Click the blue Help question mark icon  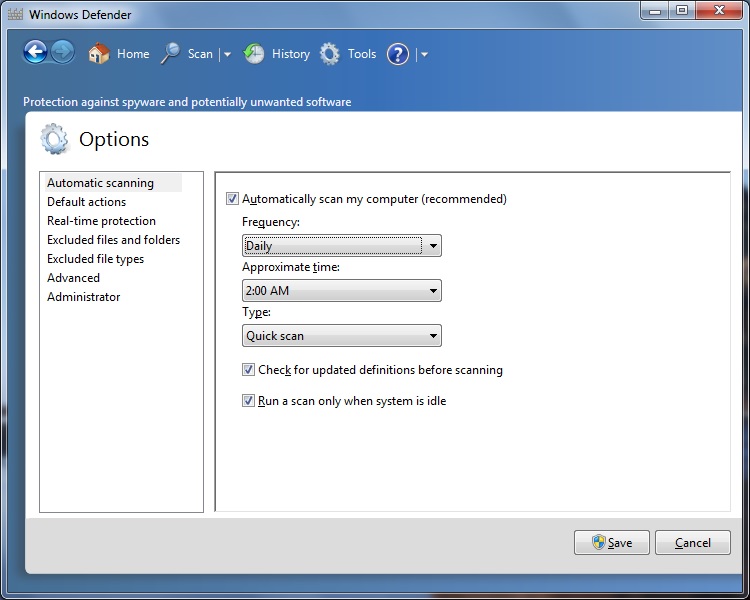click(x=398, y=54)
